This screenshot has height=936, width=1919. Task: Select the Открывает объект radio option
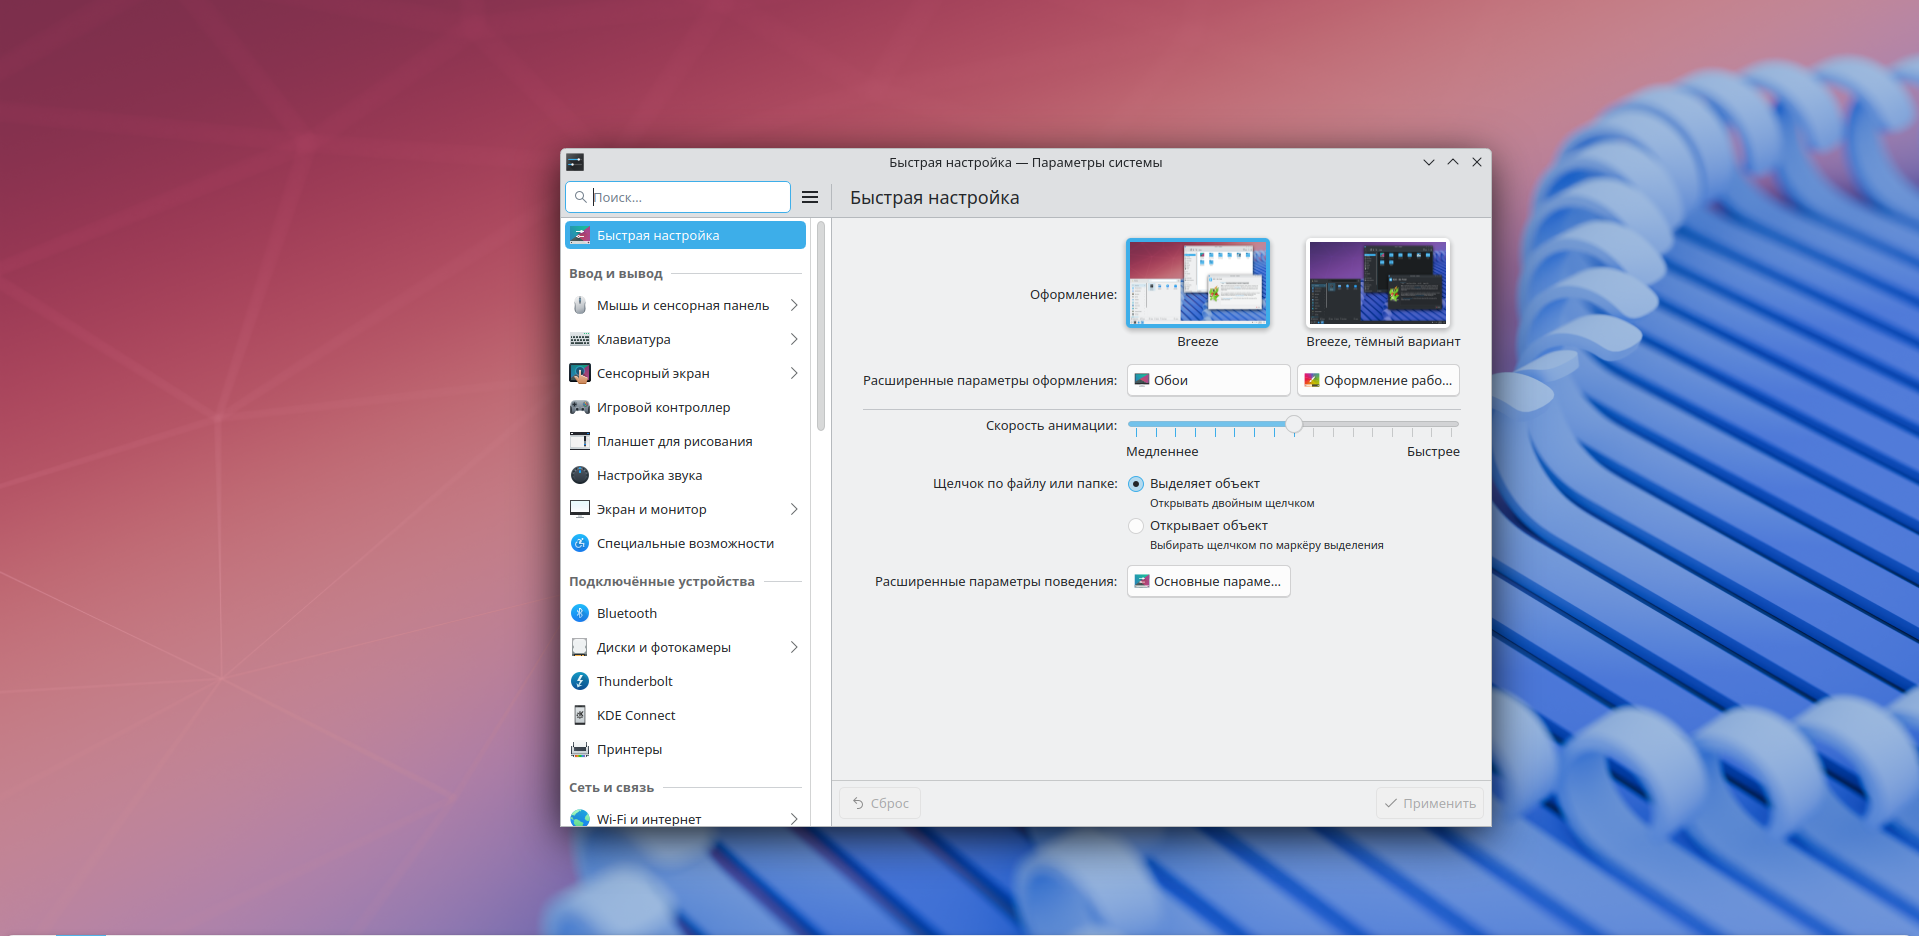[x=1136, y=526]
